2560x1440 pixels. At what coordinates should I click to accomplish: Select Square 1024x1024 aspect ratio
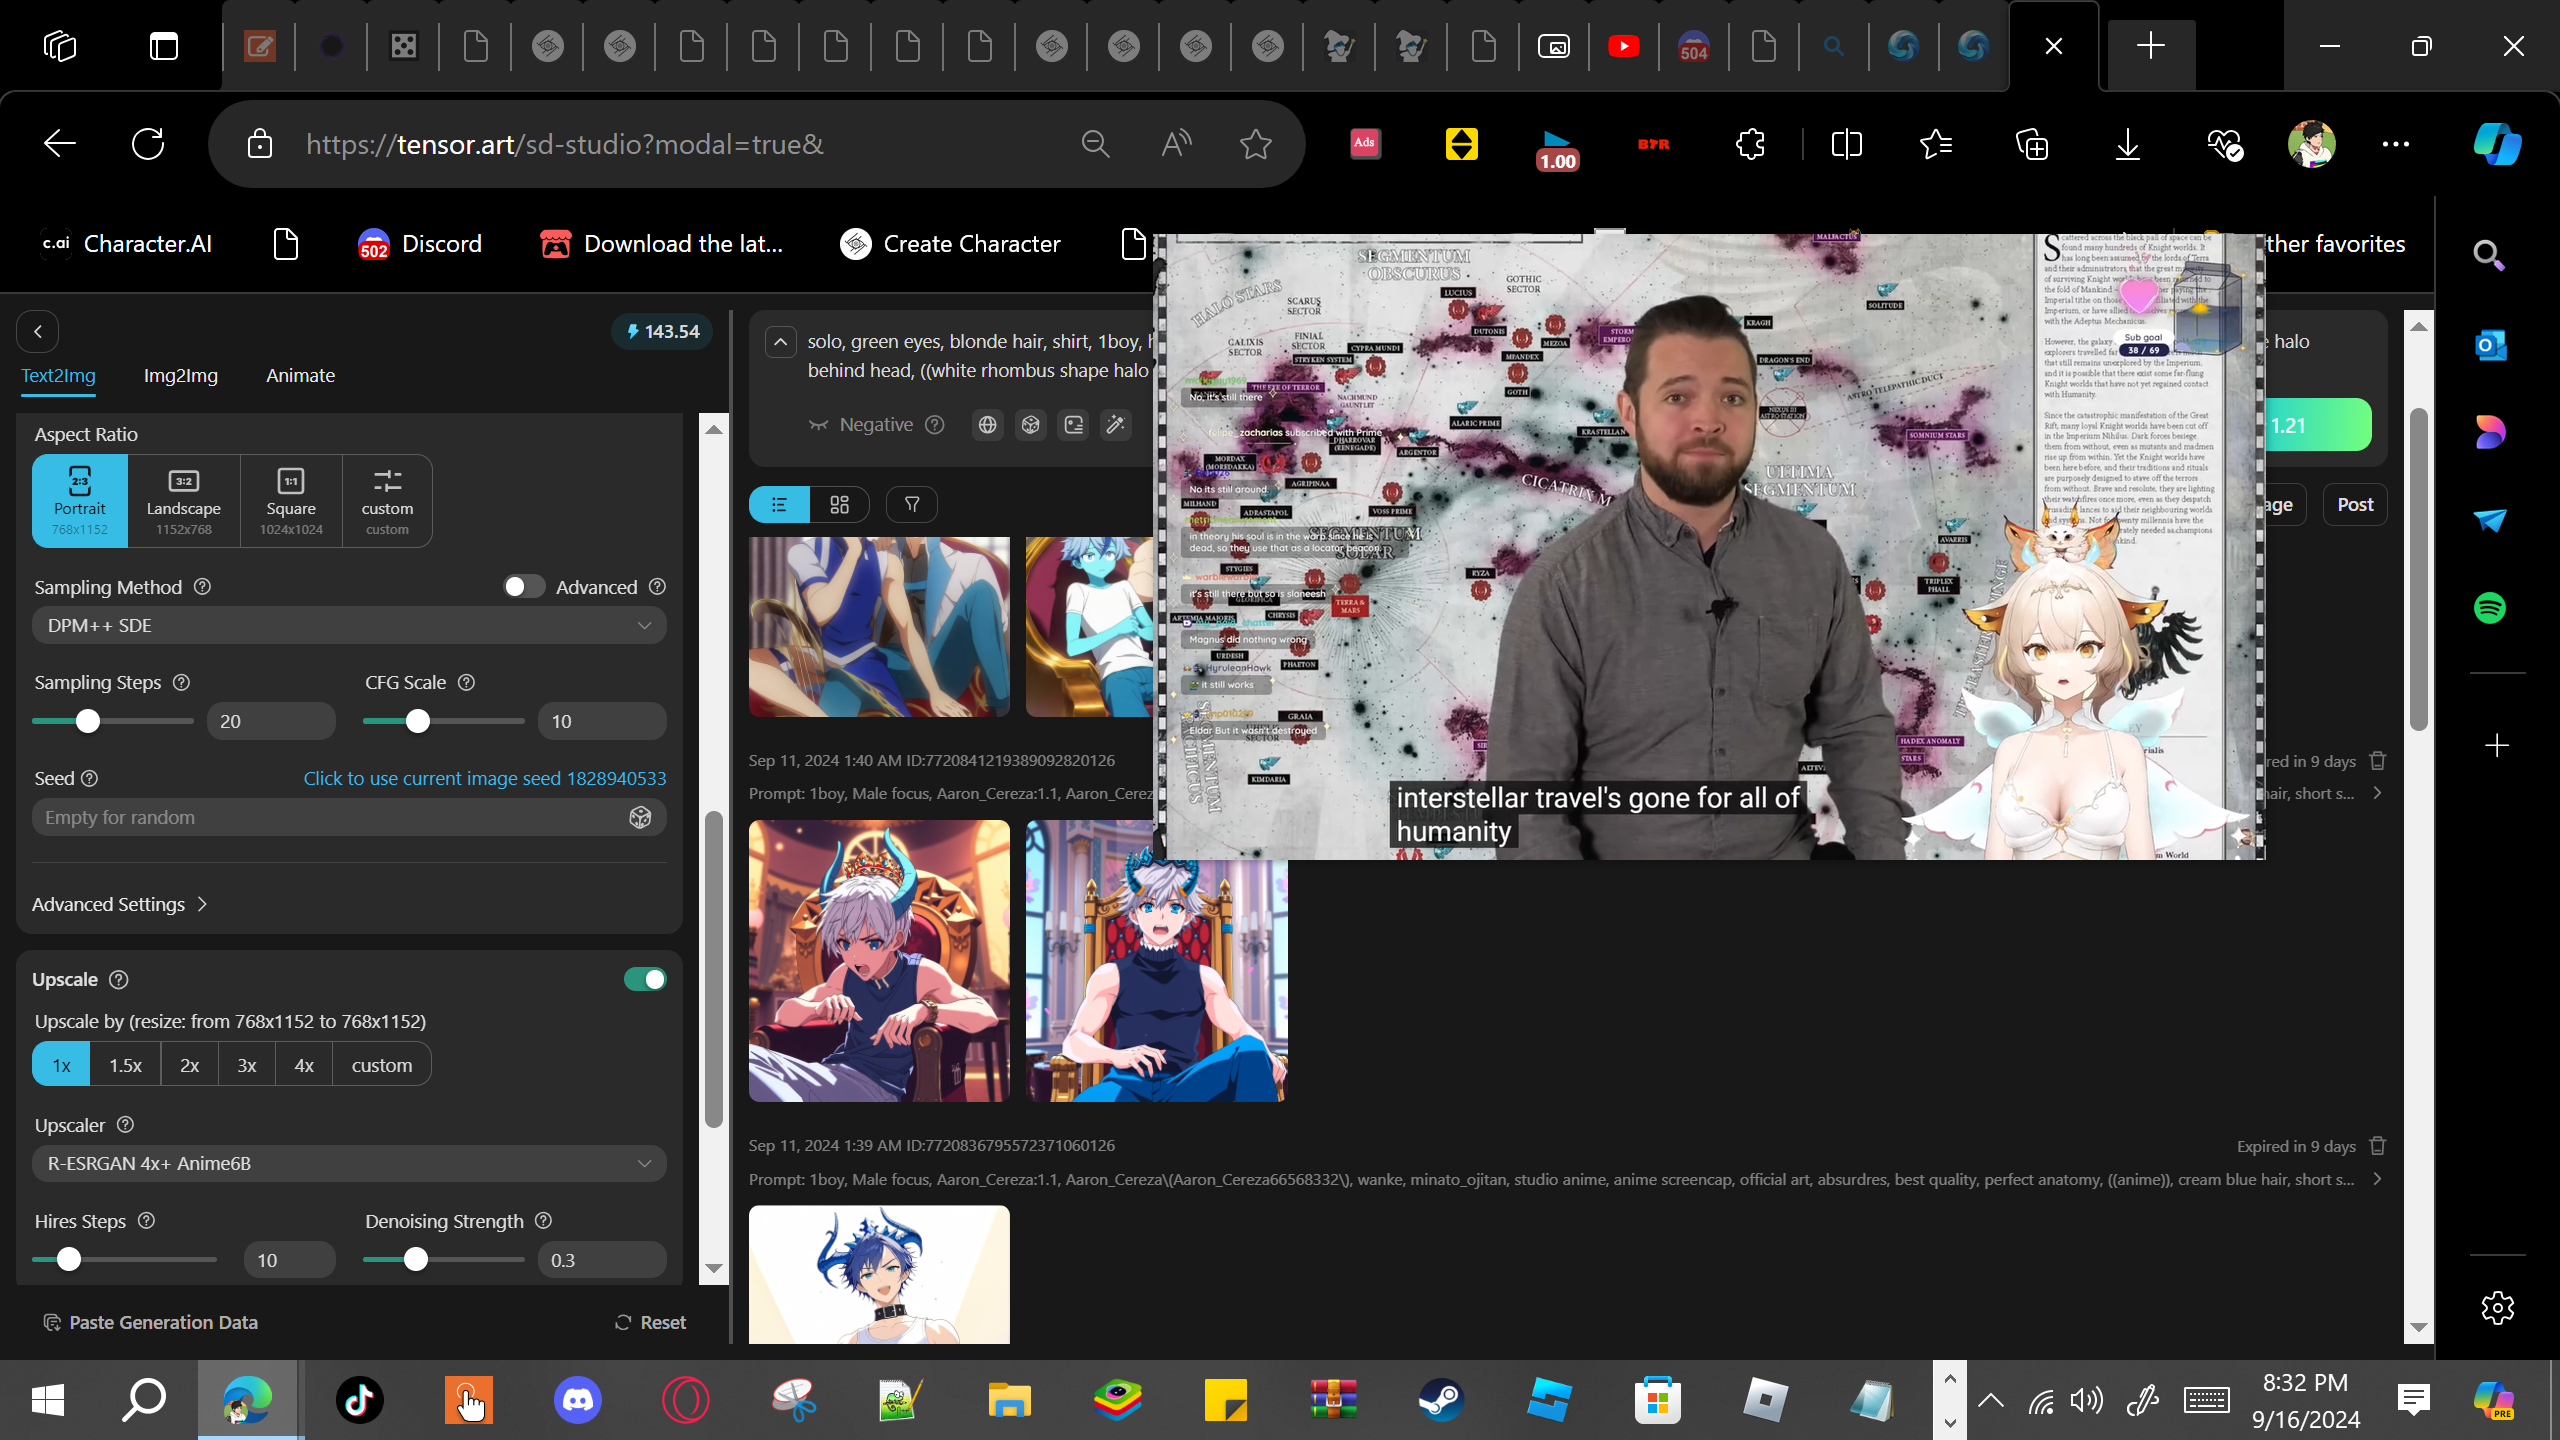click(x=291, y=501)
